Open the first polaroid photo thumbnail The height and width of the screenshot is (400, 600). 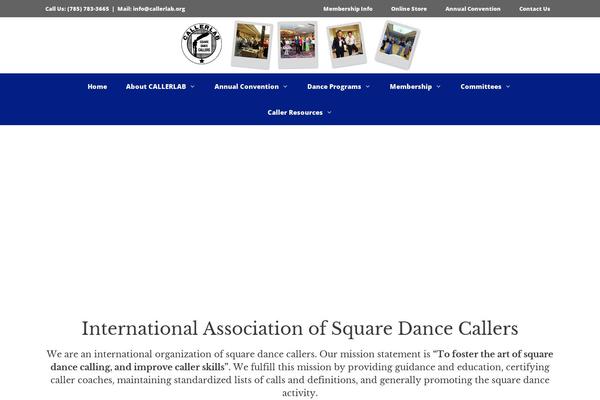pos(252,45)
